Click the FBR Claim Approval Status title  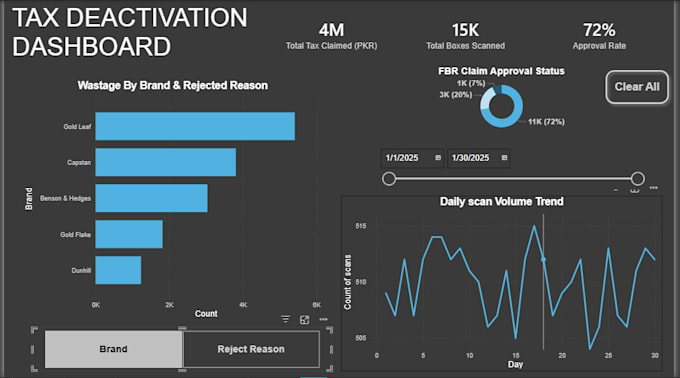[x=501, y=71]
